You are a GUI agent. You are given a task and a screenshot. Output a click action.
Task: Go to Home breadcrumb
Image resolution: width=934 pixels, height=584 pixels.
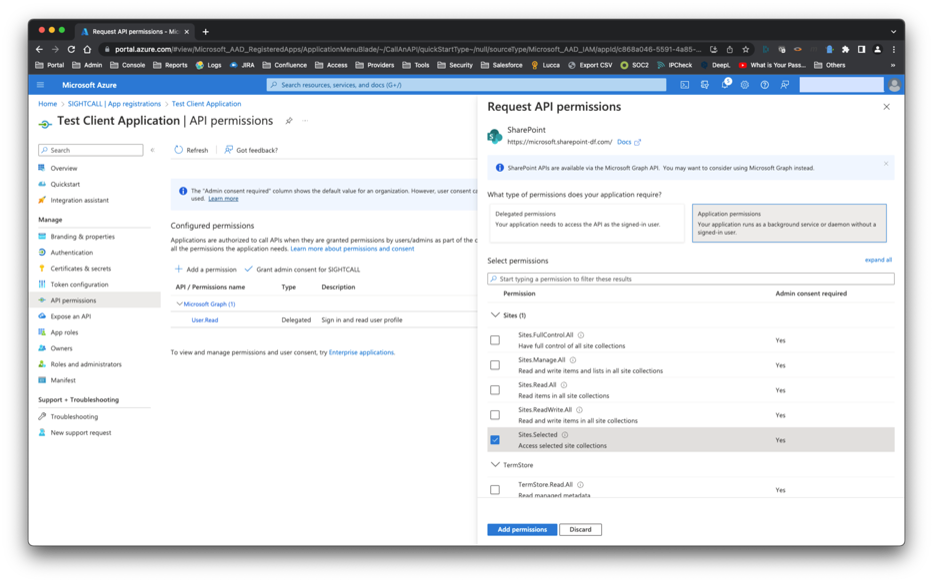pos(48,104)
